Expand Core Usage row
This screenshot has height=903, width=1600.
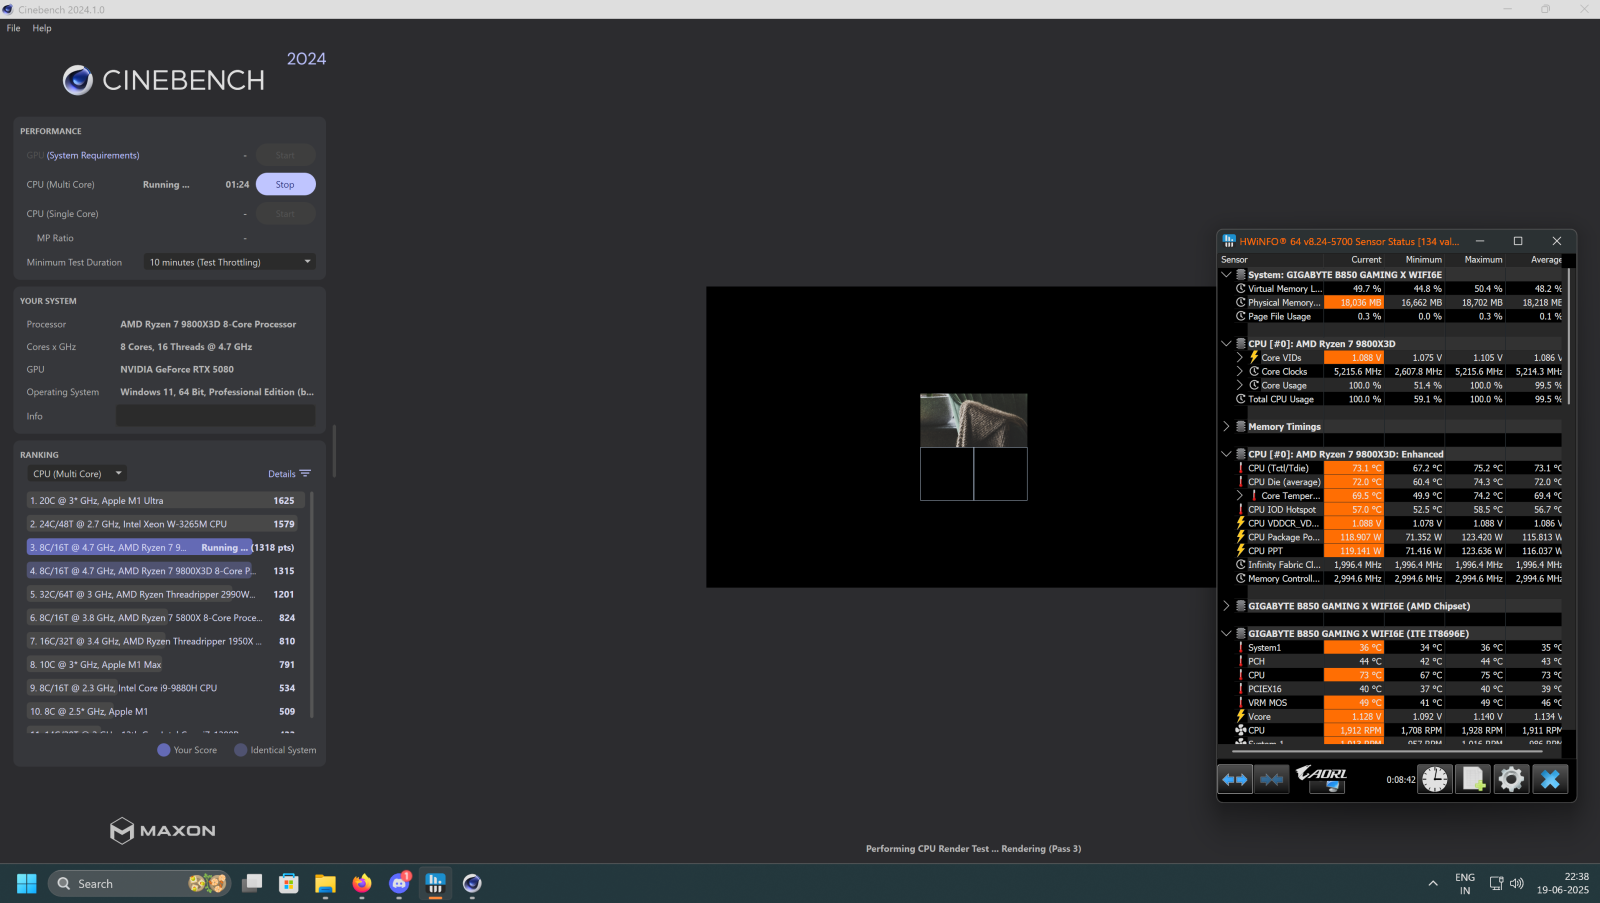click(x=1240, y=385)
